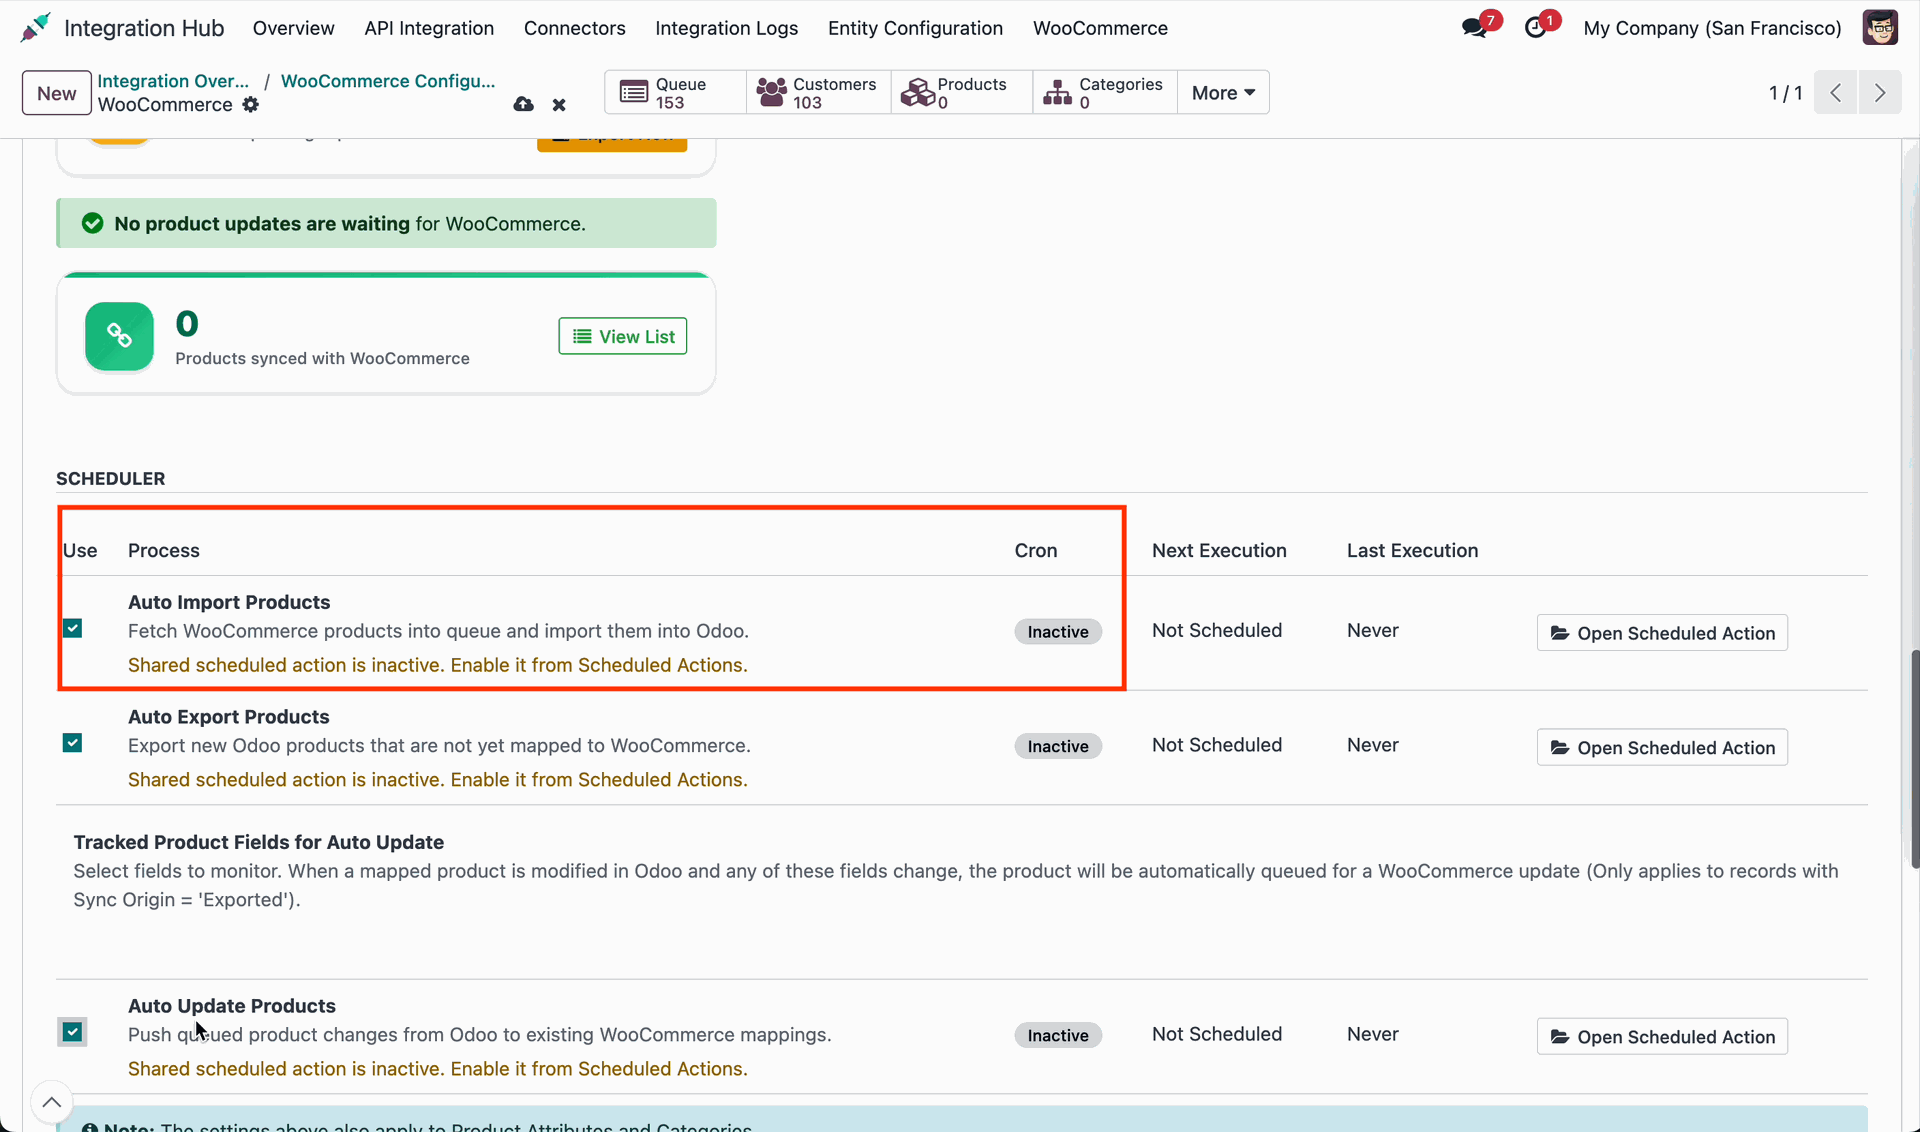The width and height of the screenshot is (1920, 1132).
Task: Toggle Auto Update Products checkbox
Action: pyautogui.click(x=73, y=1032)
